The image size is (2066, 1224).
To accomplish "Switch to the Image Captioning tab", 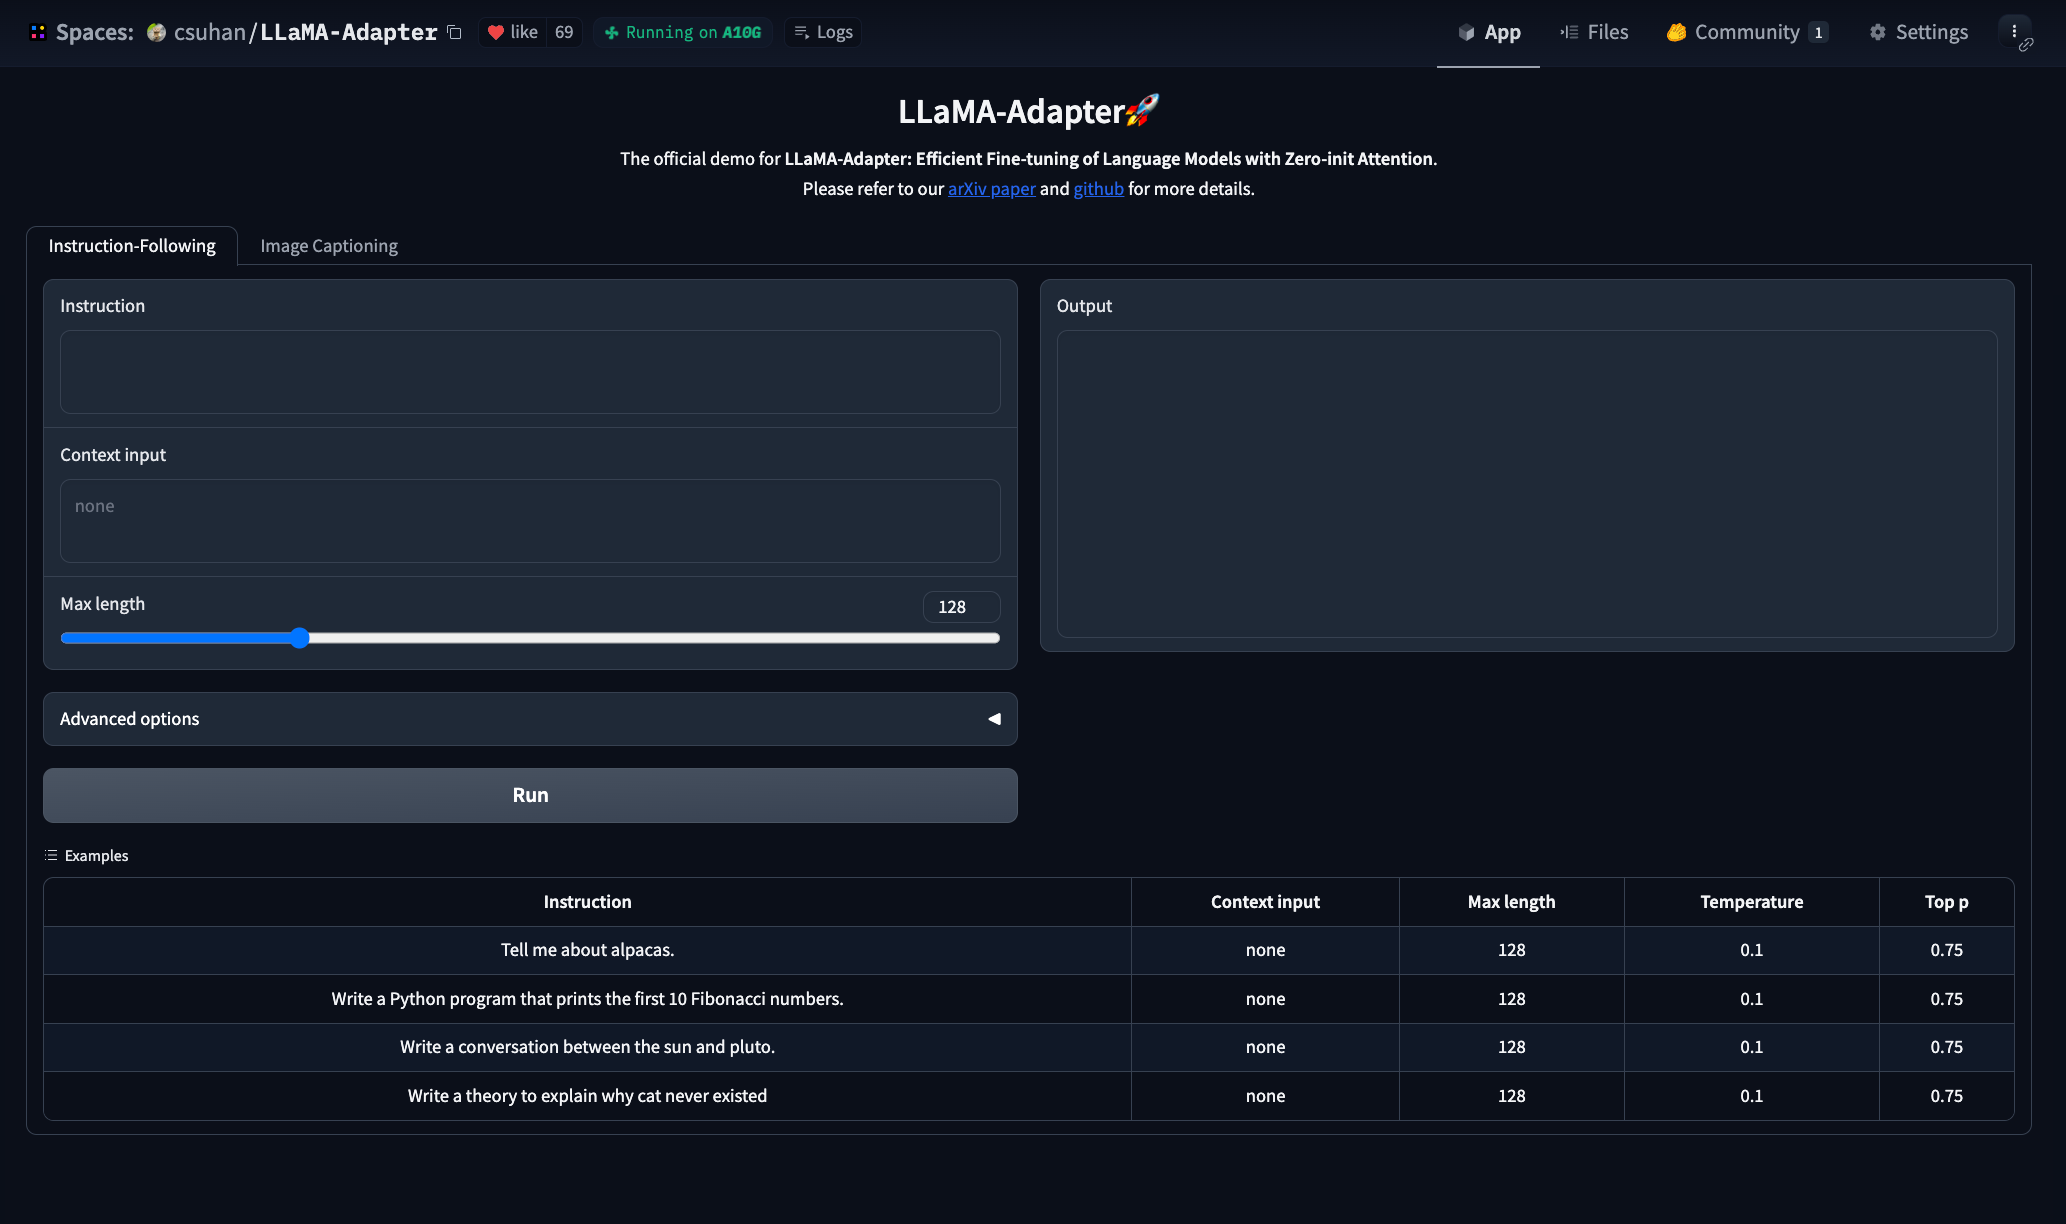I will [x=328, y=245].
